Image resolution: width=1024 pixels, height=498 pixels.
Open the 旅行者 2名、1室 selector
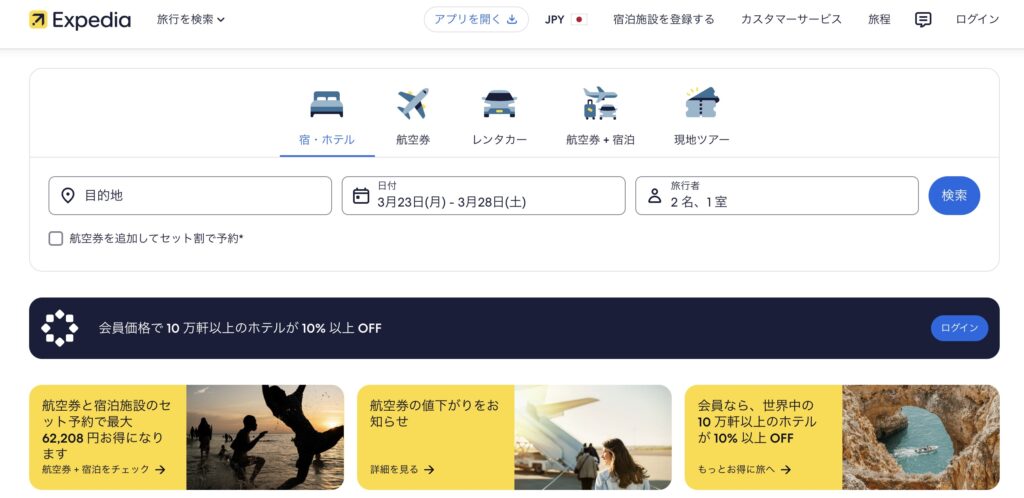click(776, 195)
